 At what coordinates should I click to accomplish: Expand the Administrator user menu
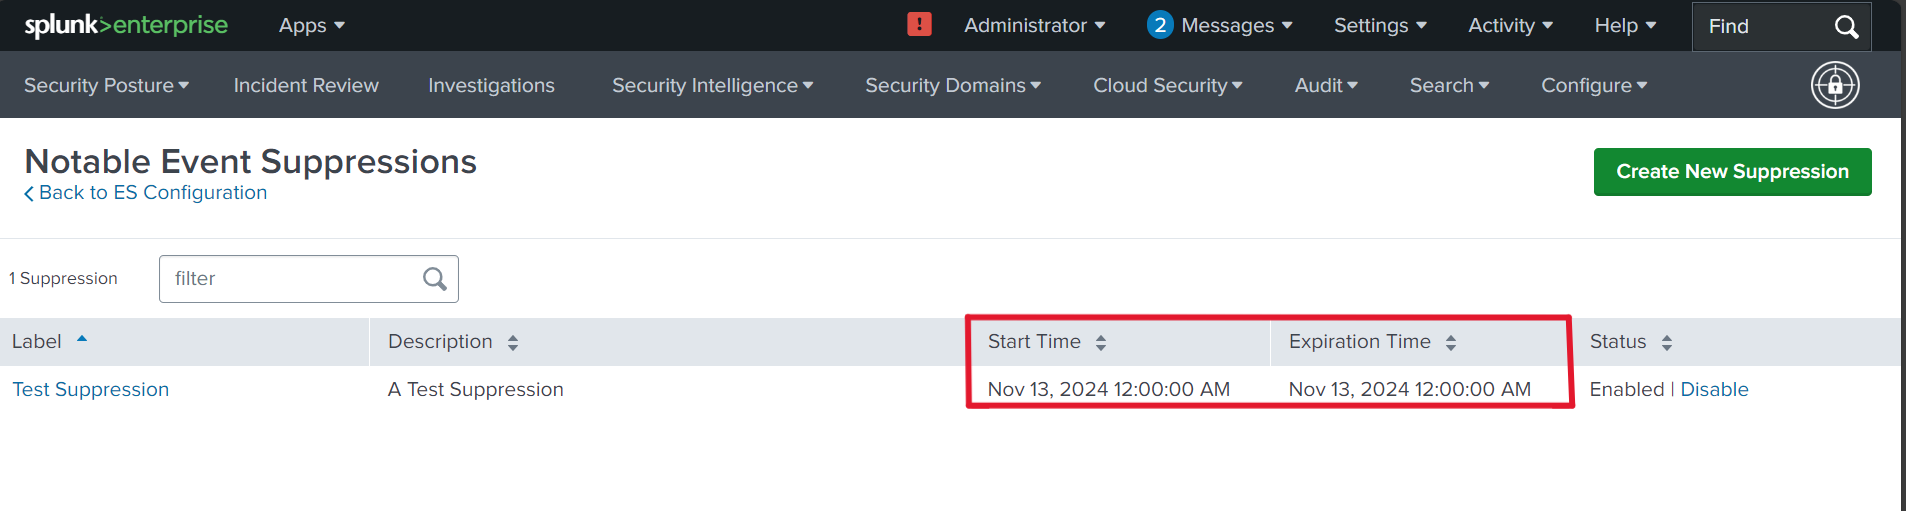tap(1034, 26)
